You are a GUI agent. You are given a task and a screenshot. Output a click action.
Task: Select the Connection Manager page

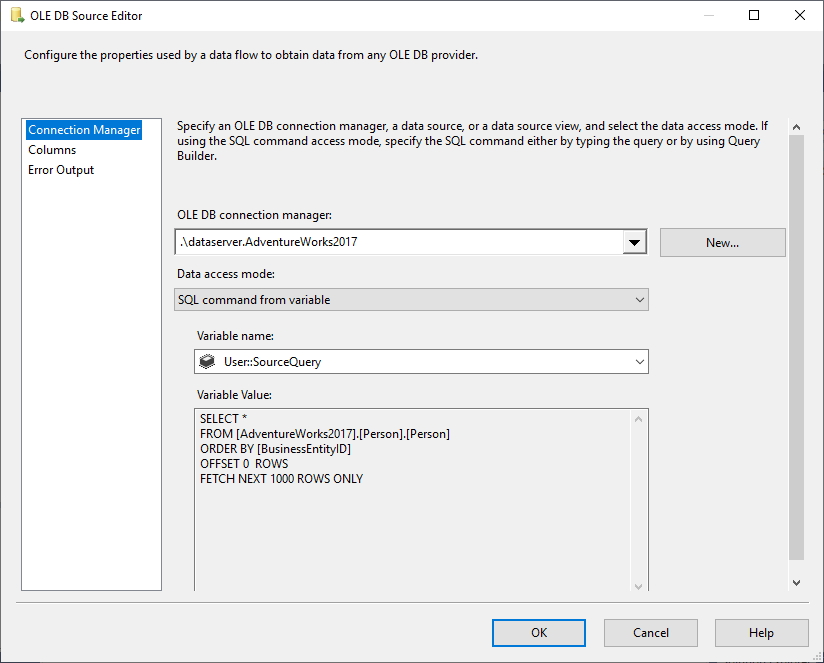85,130
